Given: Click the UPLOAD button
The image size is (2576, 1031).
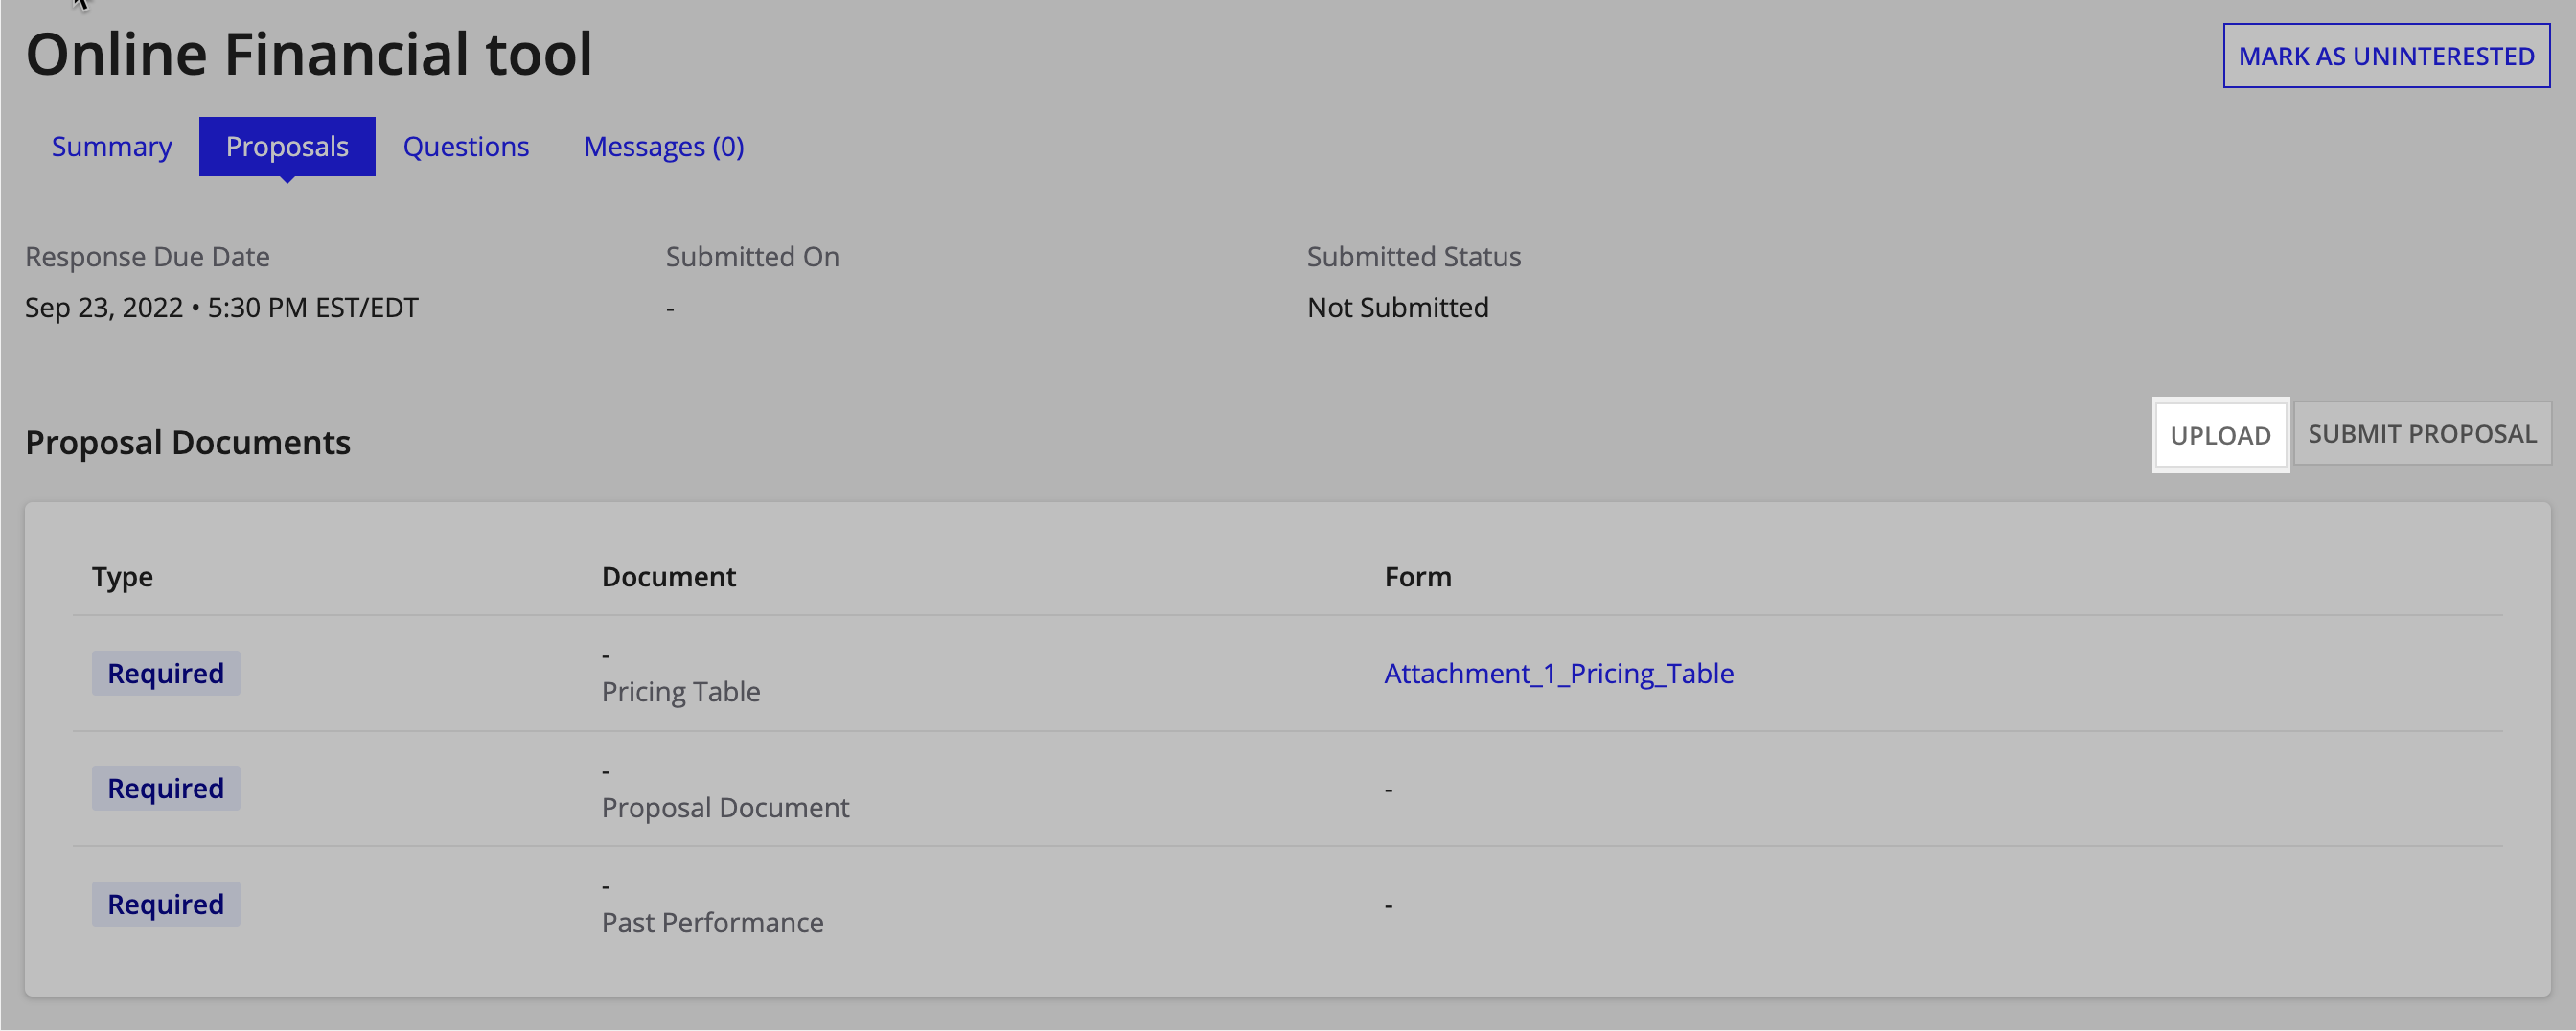Looking at the screenshot, I should pos(2221,435).
